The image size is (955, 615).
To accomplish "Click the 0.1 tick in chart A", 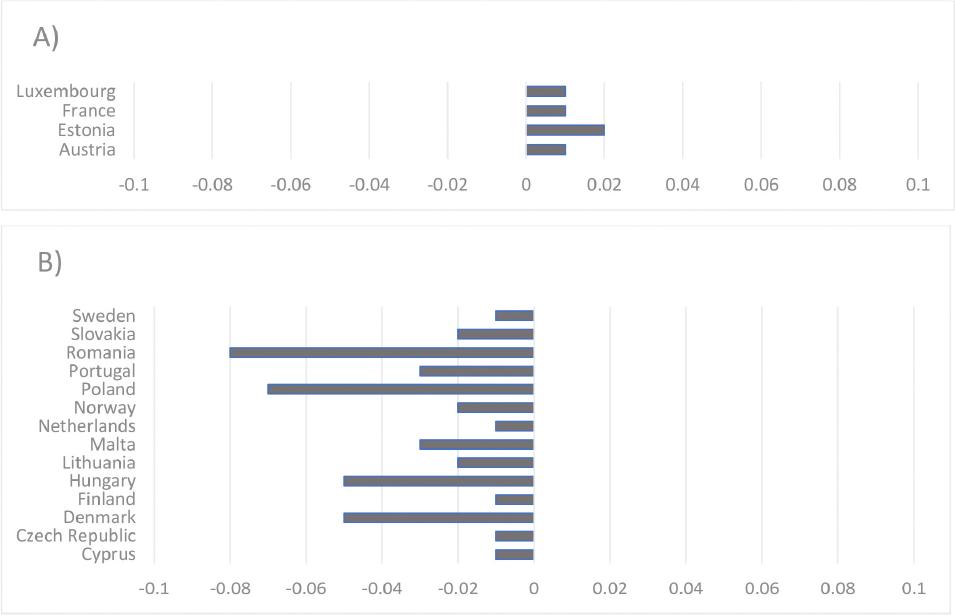I will 917,185.
